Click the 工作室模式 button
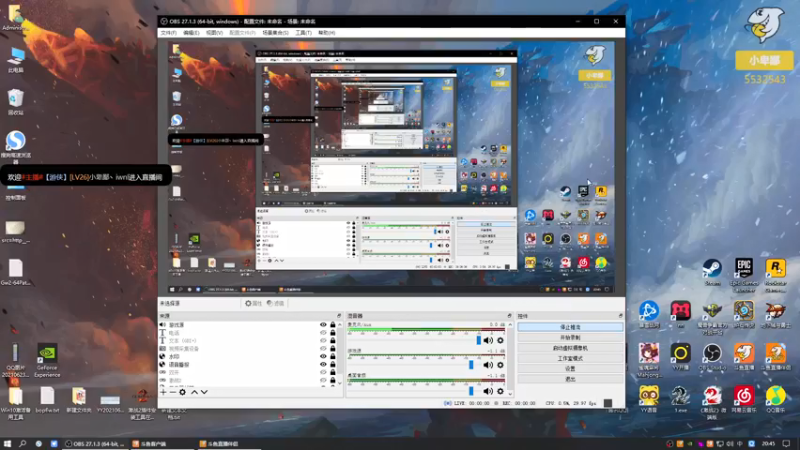800x450 pixels. click(570, 358)
